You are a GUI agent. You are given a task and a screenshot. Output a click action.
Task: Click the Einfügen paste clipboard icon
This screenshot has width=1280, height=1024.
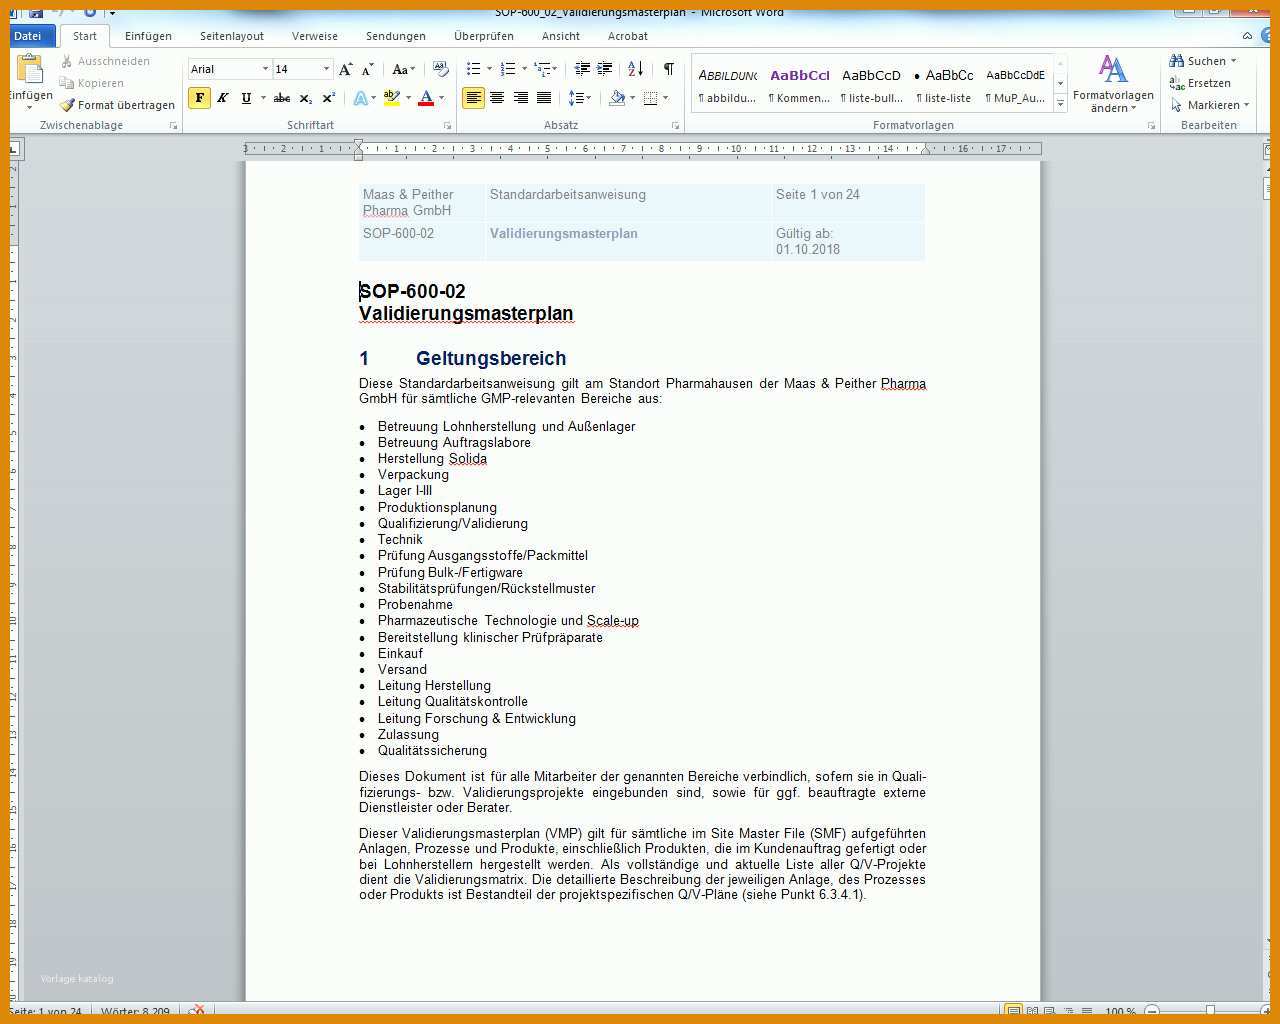(x=30, y=68)
